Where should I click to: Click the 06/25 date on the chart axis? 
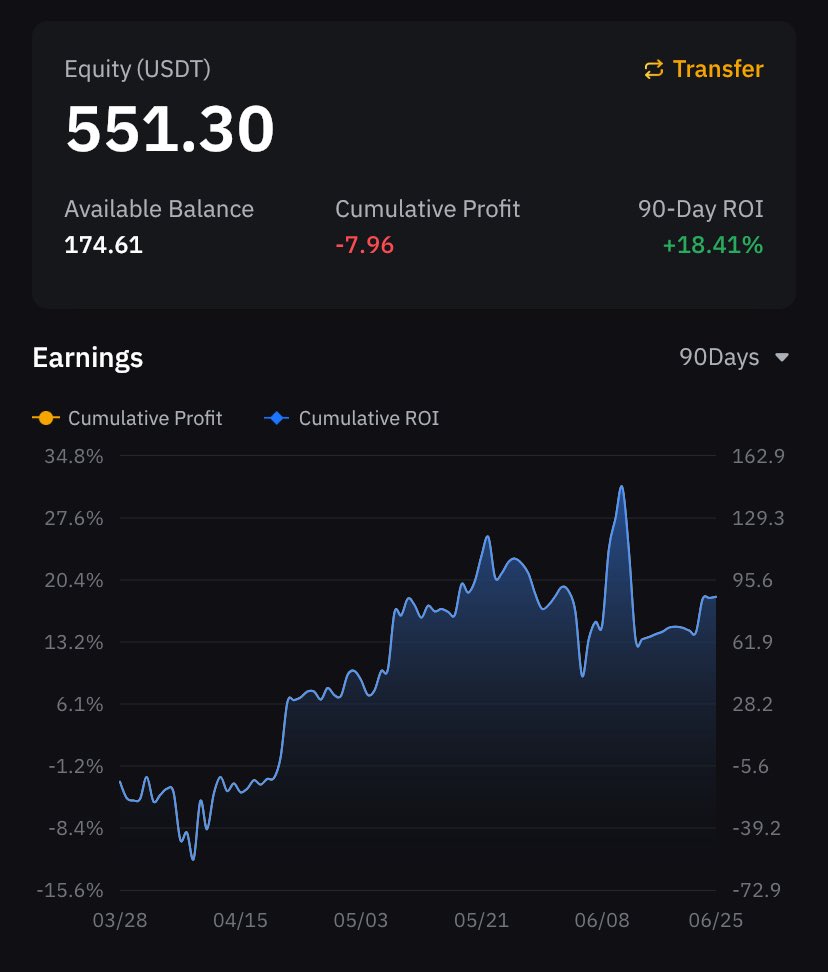click(x=716, y=921)
